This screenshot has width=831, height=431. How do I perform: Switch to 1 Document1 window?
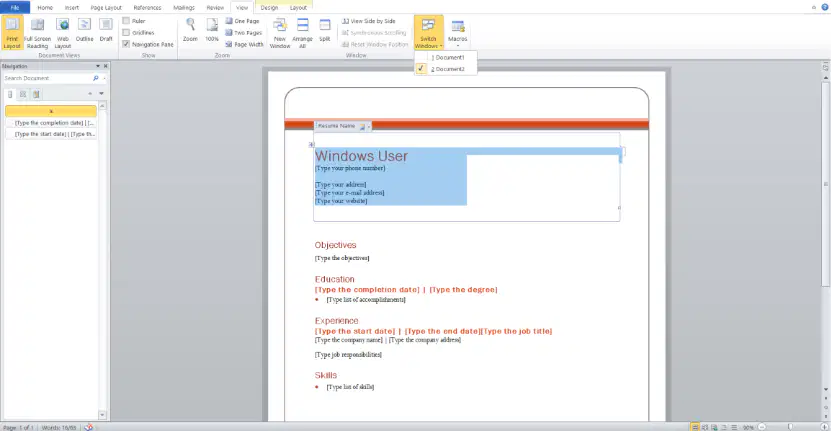pos(448,57)
